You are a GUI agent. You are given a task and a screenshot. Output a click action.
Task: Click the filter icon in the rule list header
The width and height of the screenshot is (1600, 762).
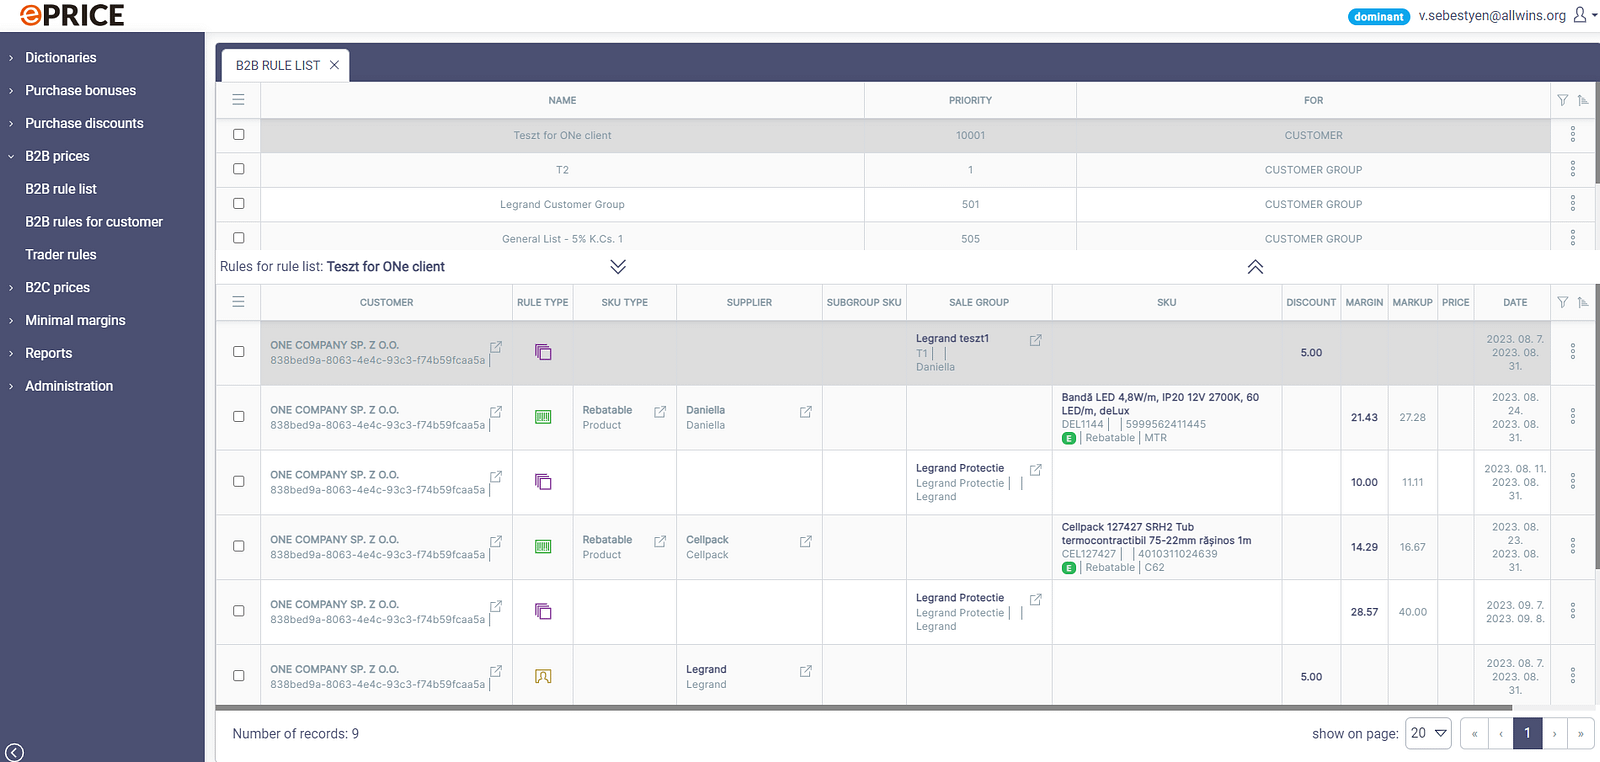(1562, 100)
